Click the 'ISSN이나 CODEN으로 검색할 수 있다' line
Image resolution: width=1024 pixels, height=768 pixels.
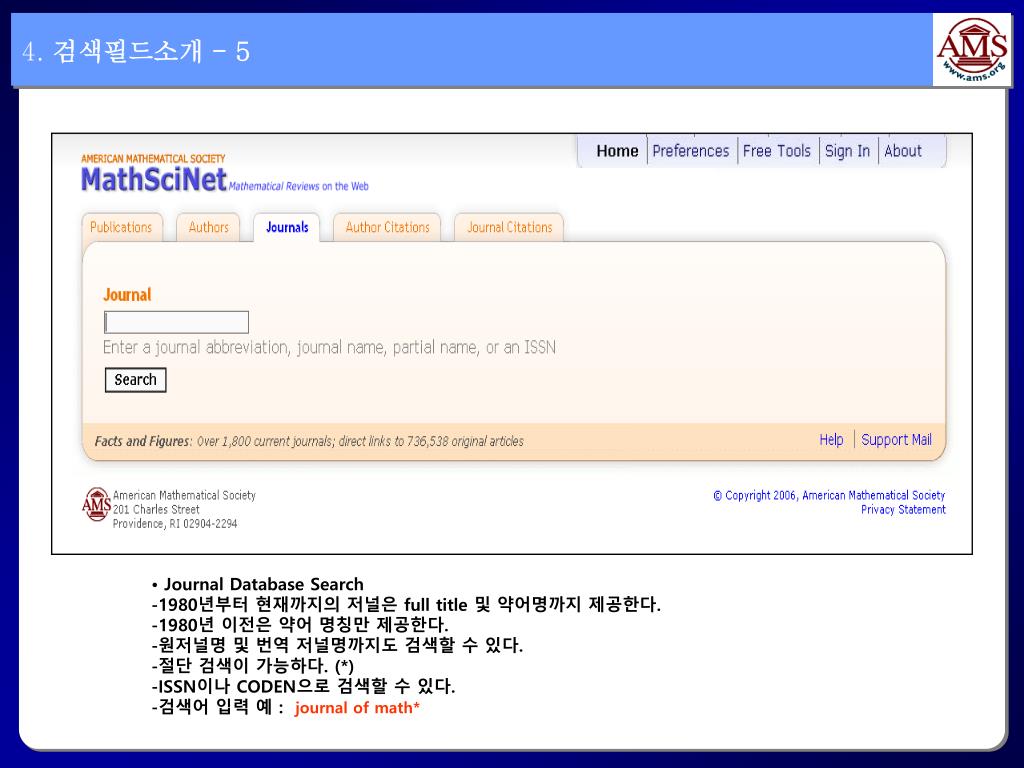point(304,686)
